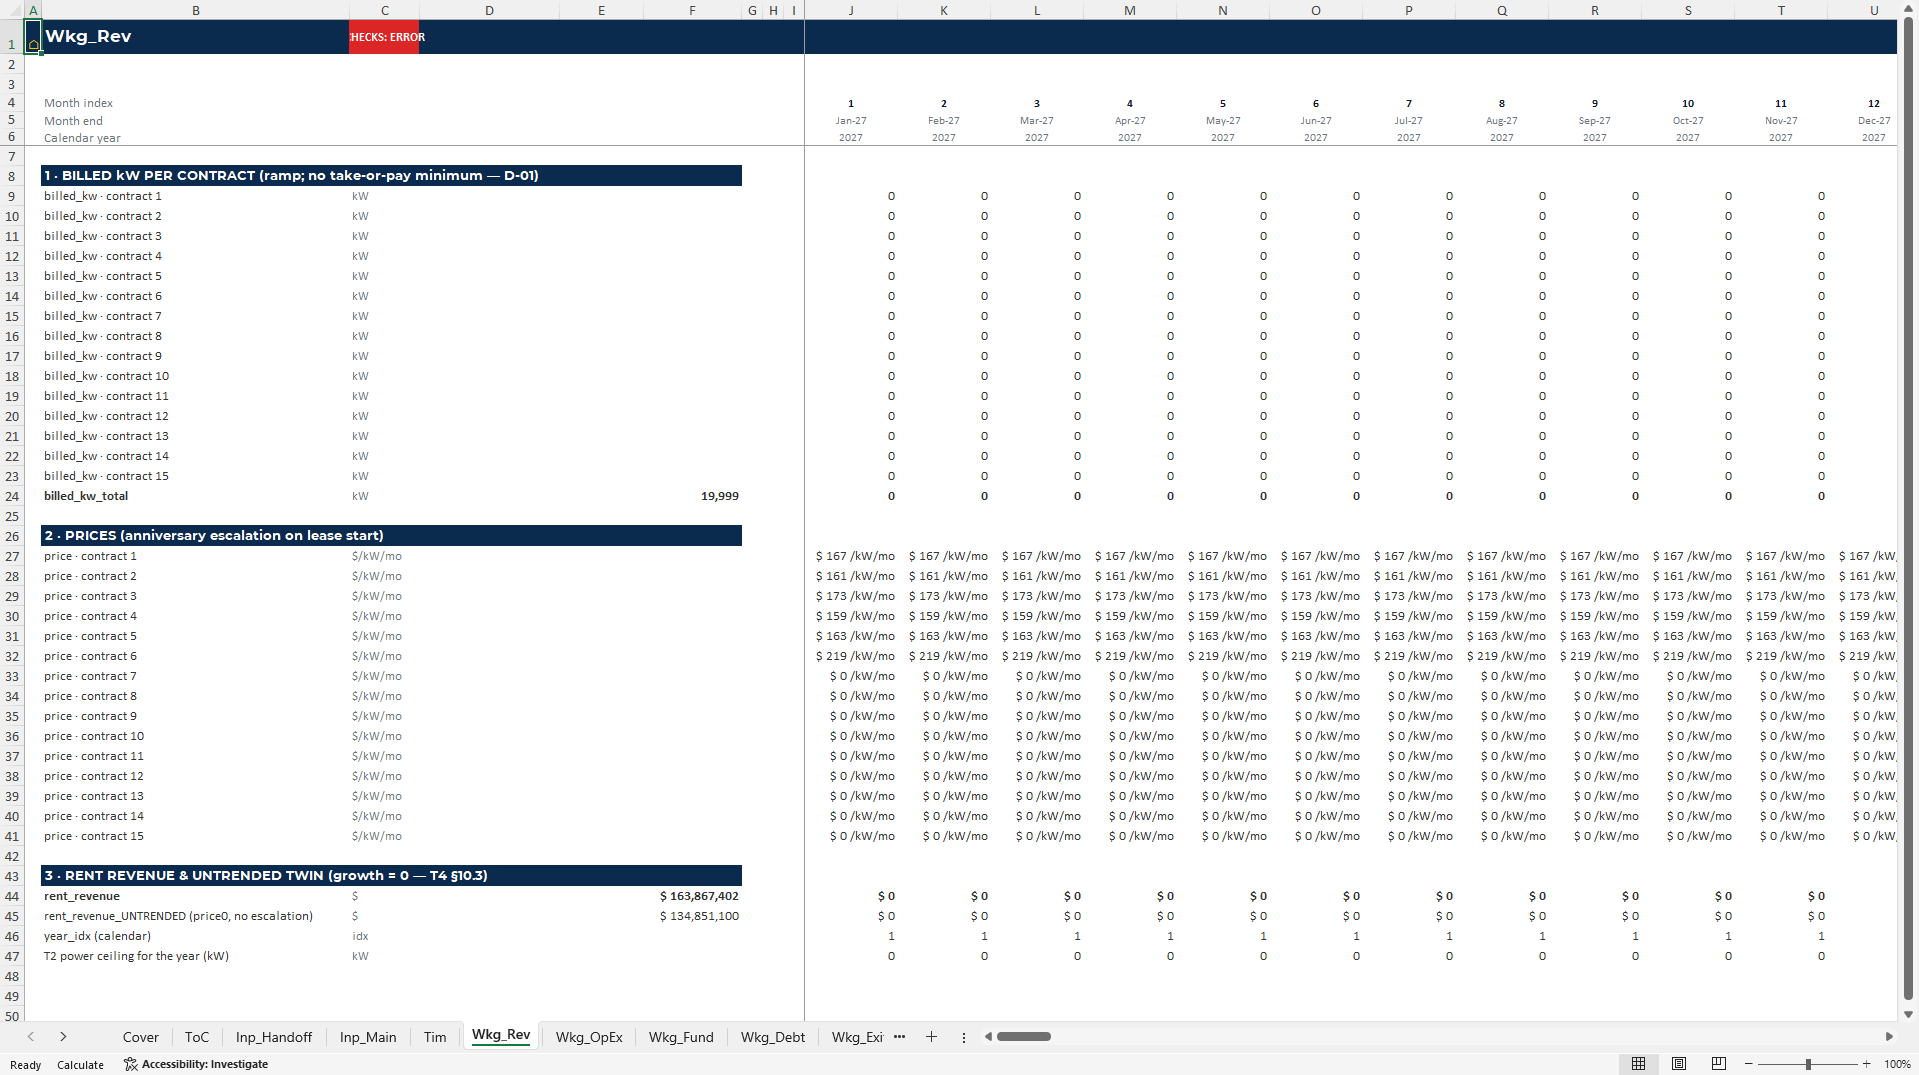This screenshot has width=1919, height=1075.
Task: Select the billed_kw_total label cell
Action: 196,496
